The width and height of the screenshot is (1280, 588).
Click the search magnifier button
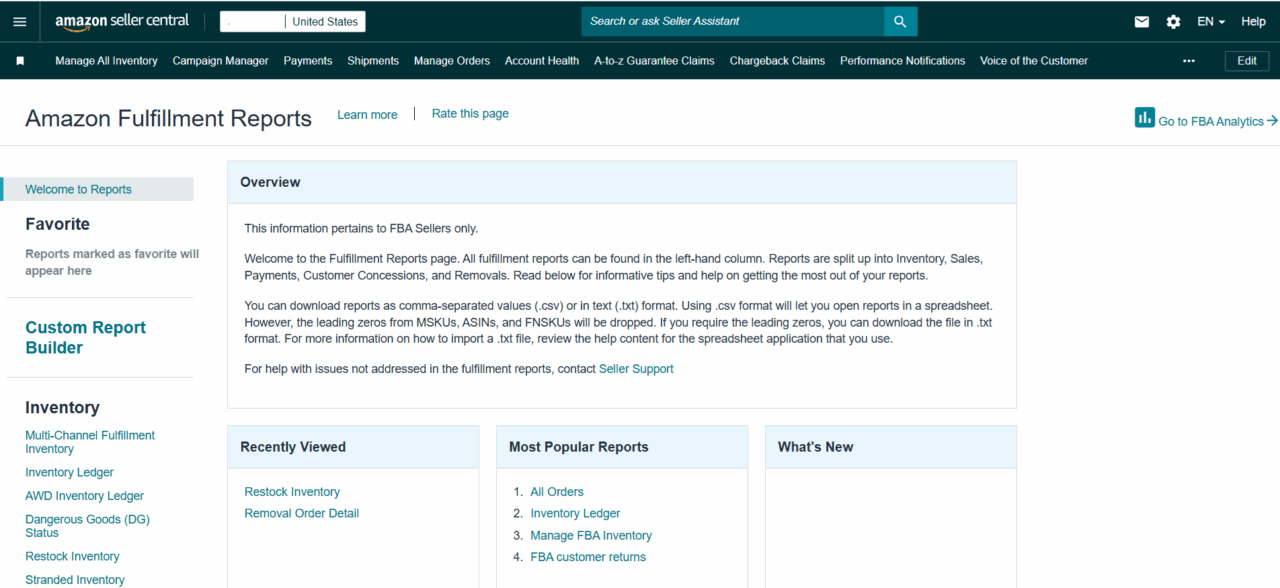coord(900,21)
